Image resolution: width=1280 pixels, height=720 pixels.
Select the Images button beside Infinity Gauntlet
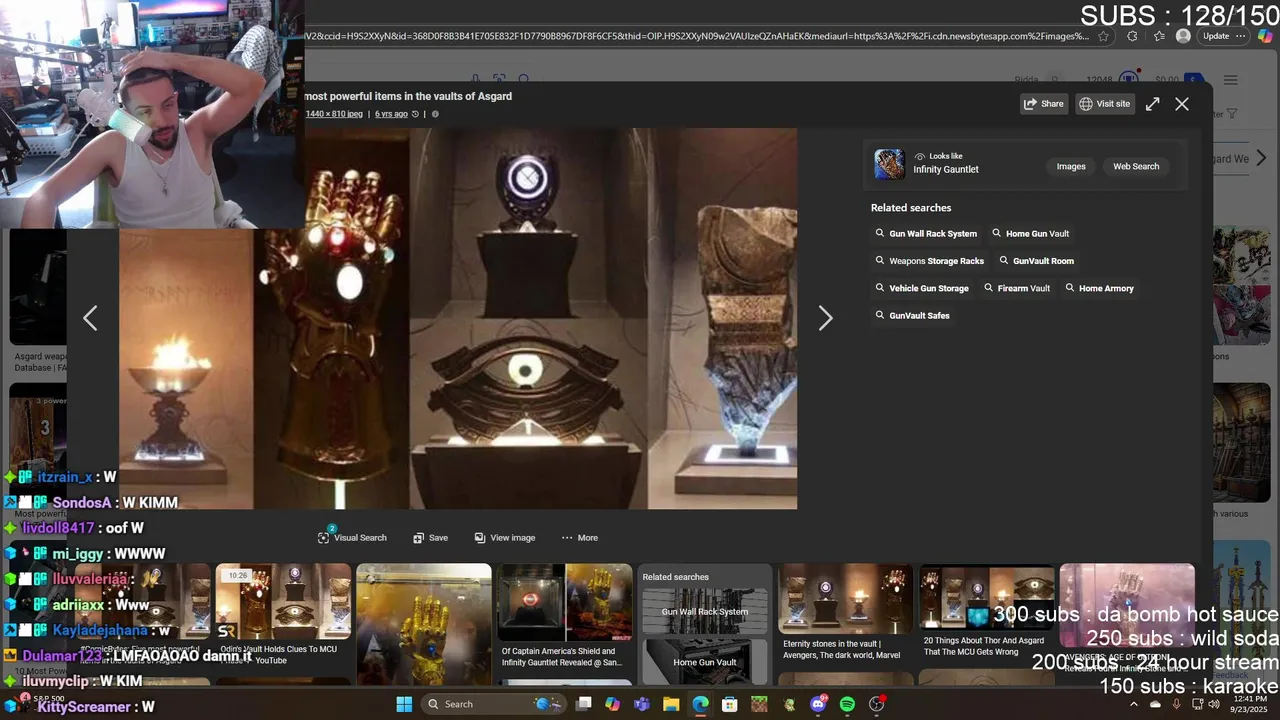click(x=1071, y=166)
